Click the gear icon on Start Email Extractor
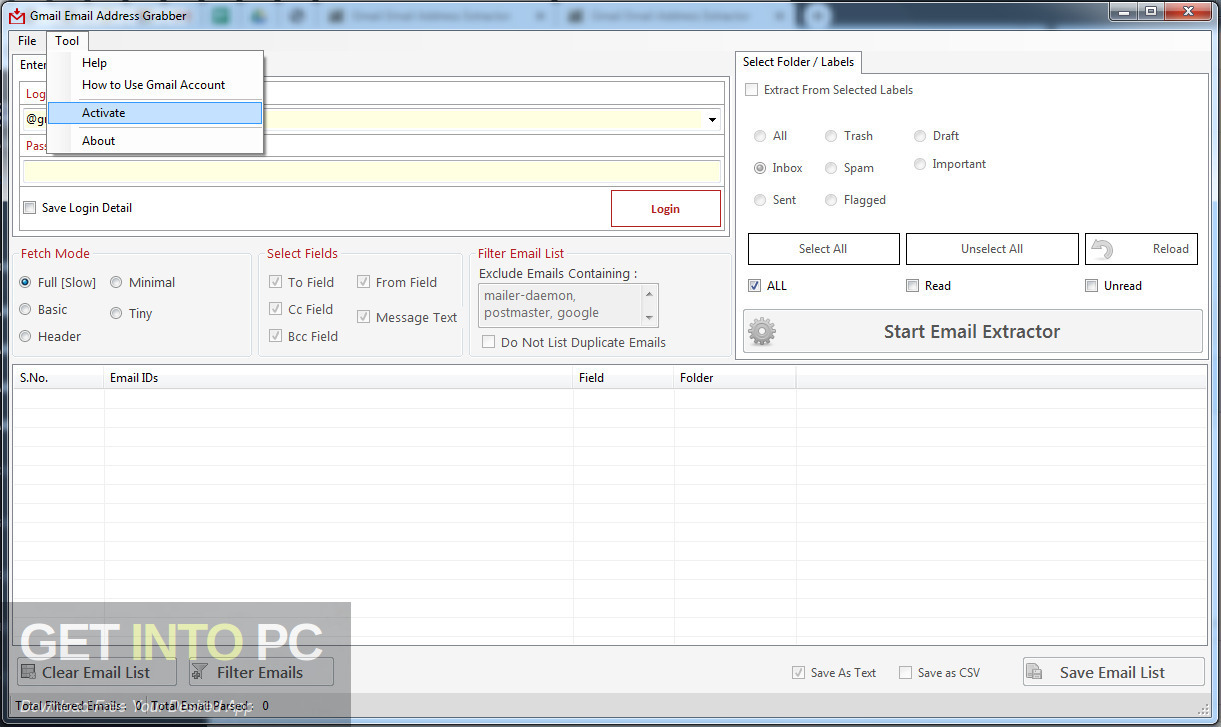The image size is (1221, 727). 762,332
